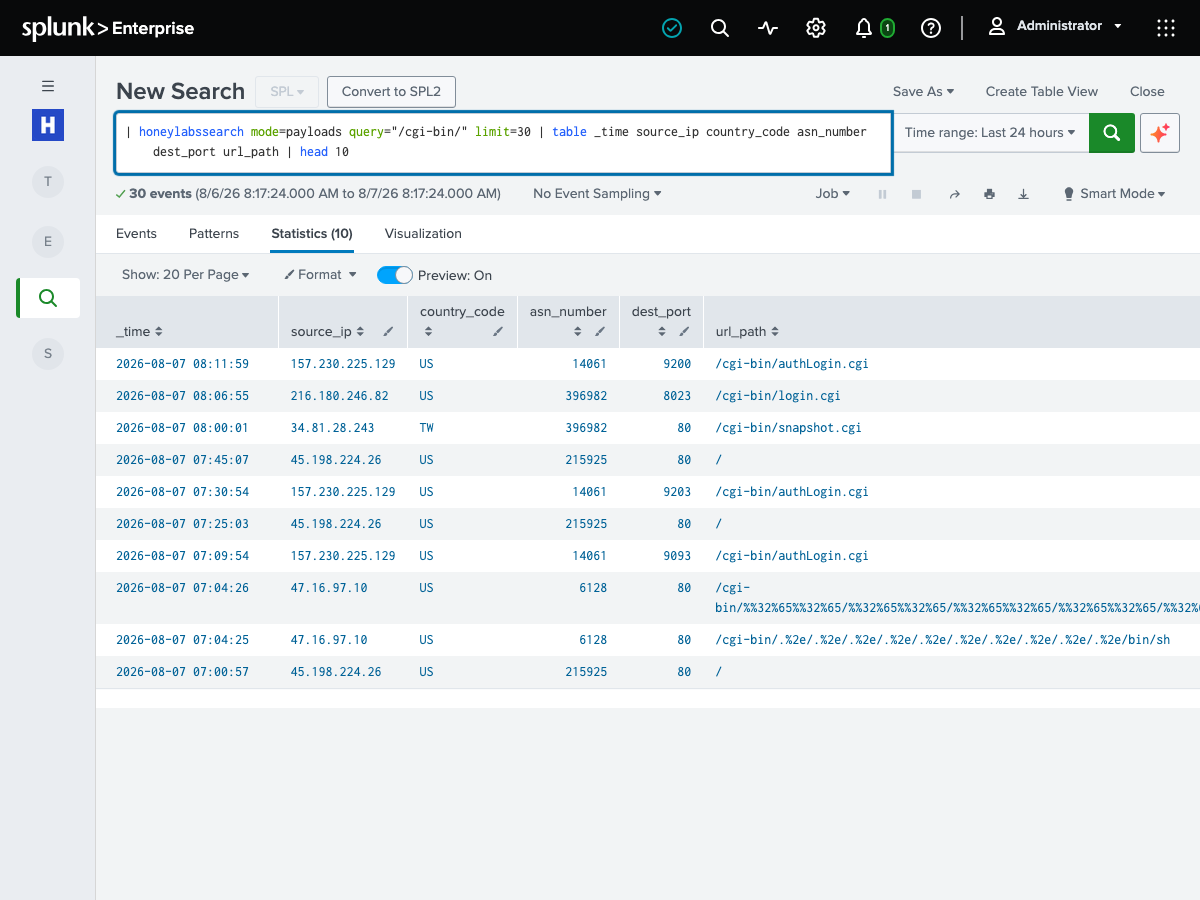Open the Show 20 Per Page dropdown
The height and width of the screenshot is (900, 1200).
click(185, 274)
